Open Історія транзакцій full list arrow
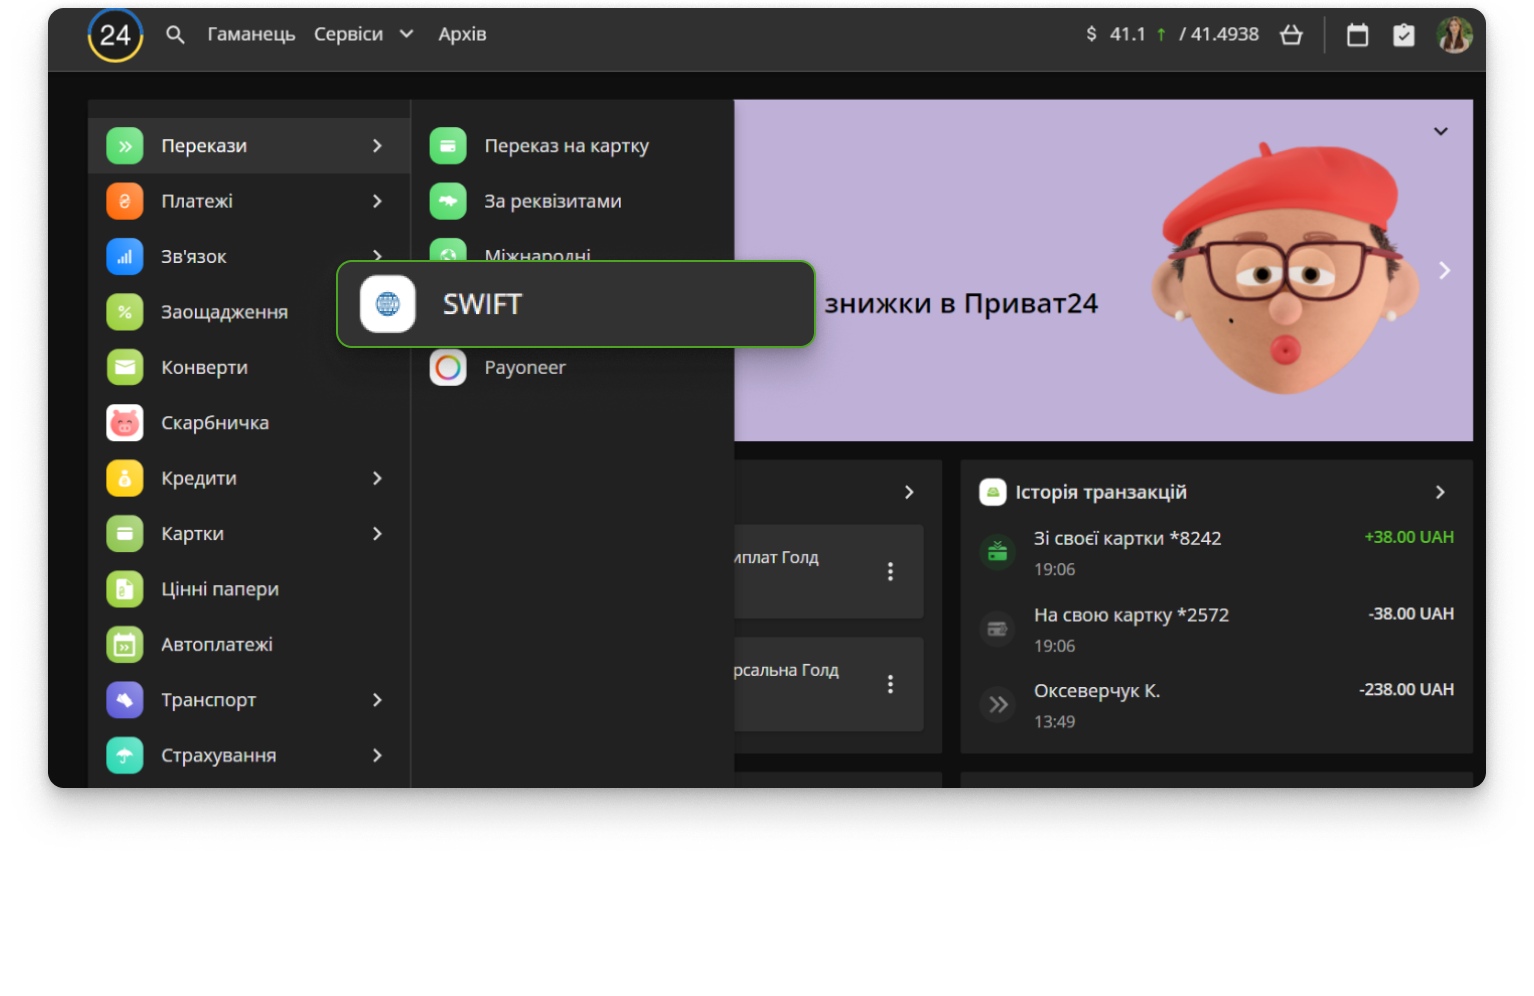This screenshot has width=1534, height=996. click(x=1440, y=492)
